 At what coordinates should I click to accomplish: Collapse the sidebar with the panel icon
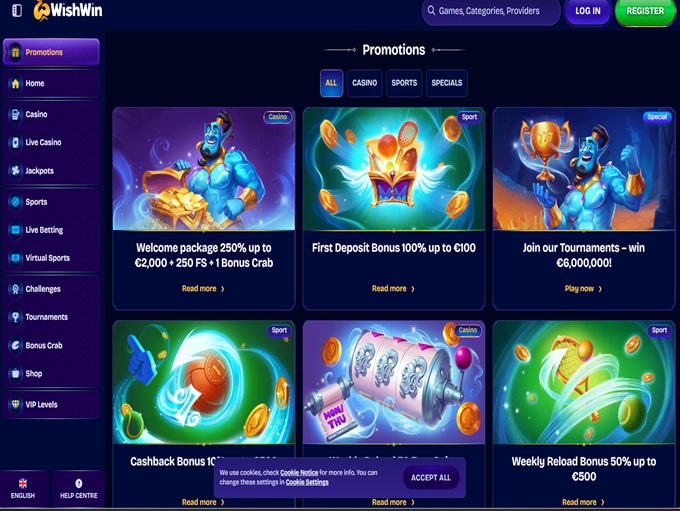17,11
